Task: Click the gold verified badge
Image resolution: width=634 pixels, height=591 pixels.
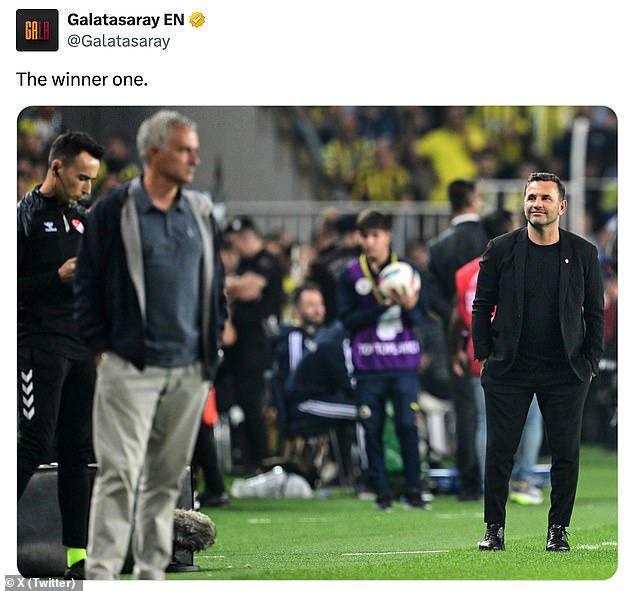Action: click(x=197, y=20)
